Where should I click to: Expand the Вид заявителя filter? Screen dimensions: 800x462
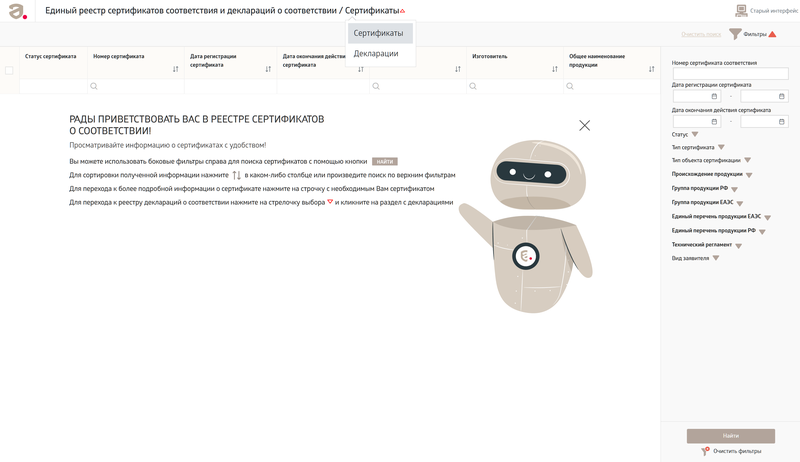point(716,258)
